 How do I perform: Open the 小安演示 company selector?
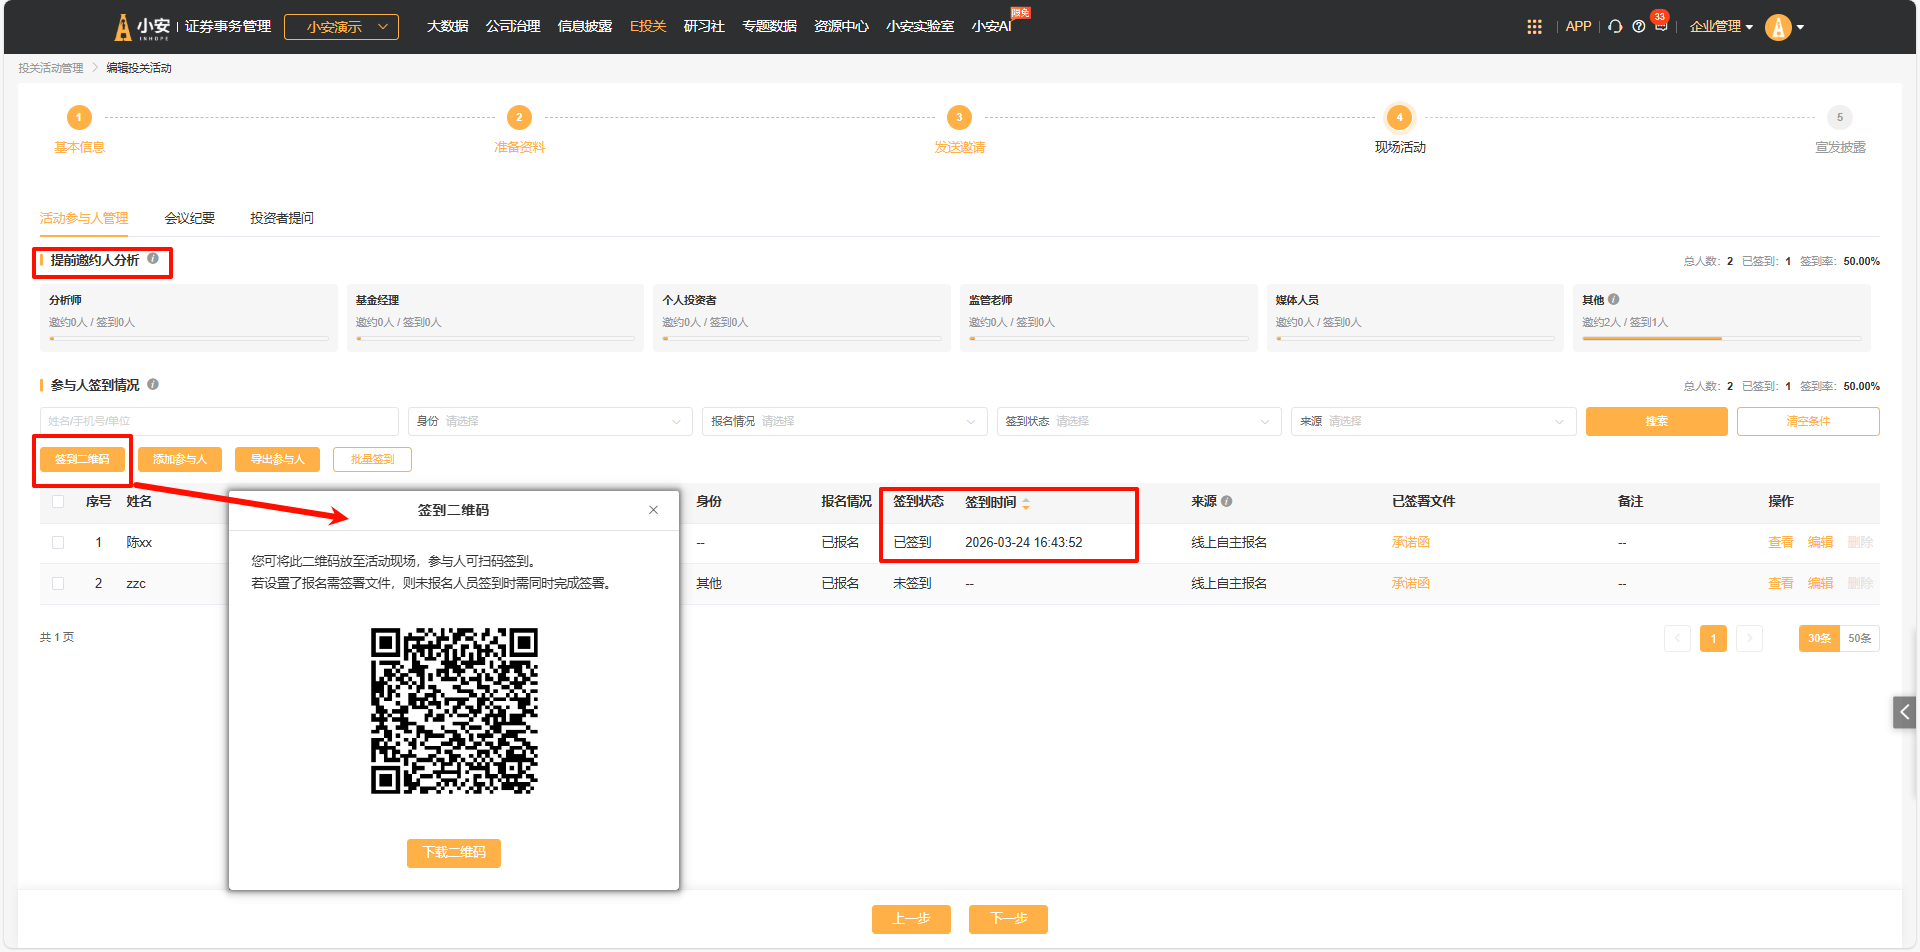(x=341, y=27)
